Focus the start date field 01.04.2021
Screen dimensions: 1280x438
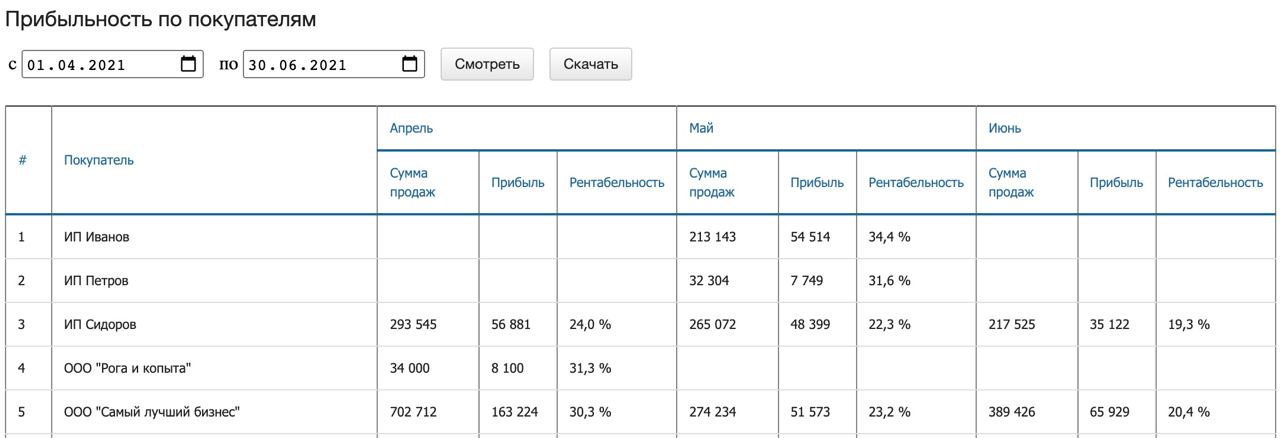pyautogui.click(x=112, y=64)
